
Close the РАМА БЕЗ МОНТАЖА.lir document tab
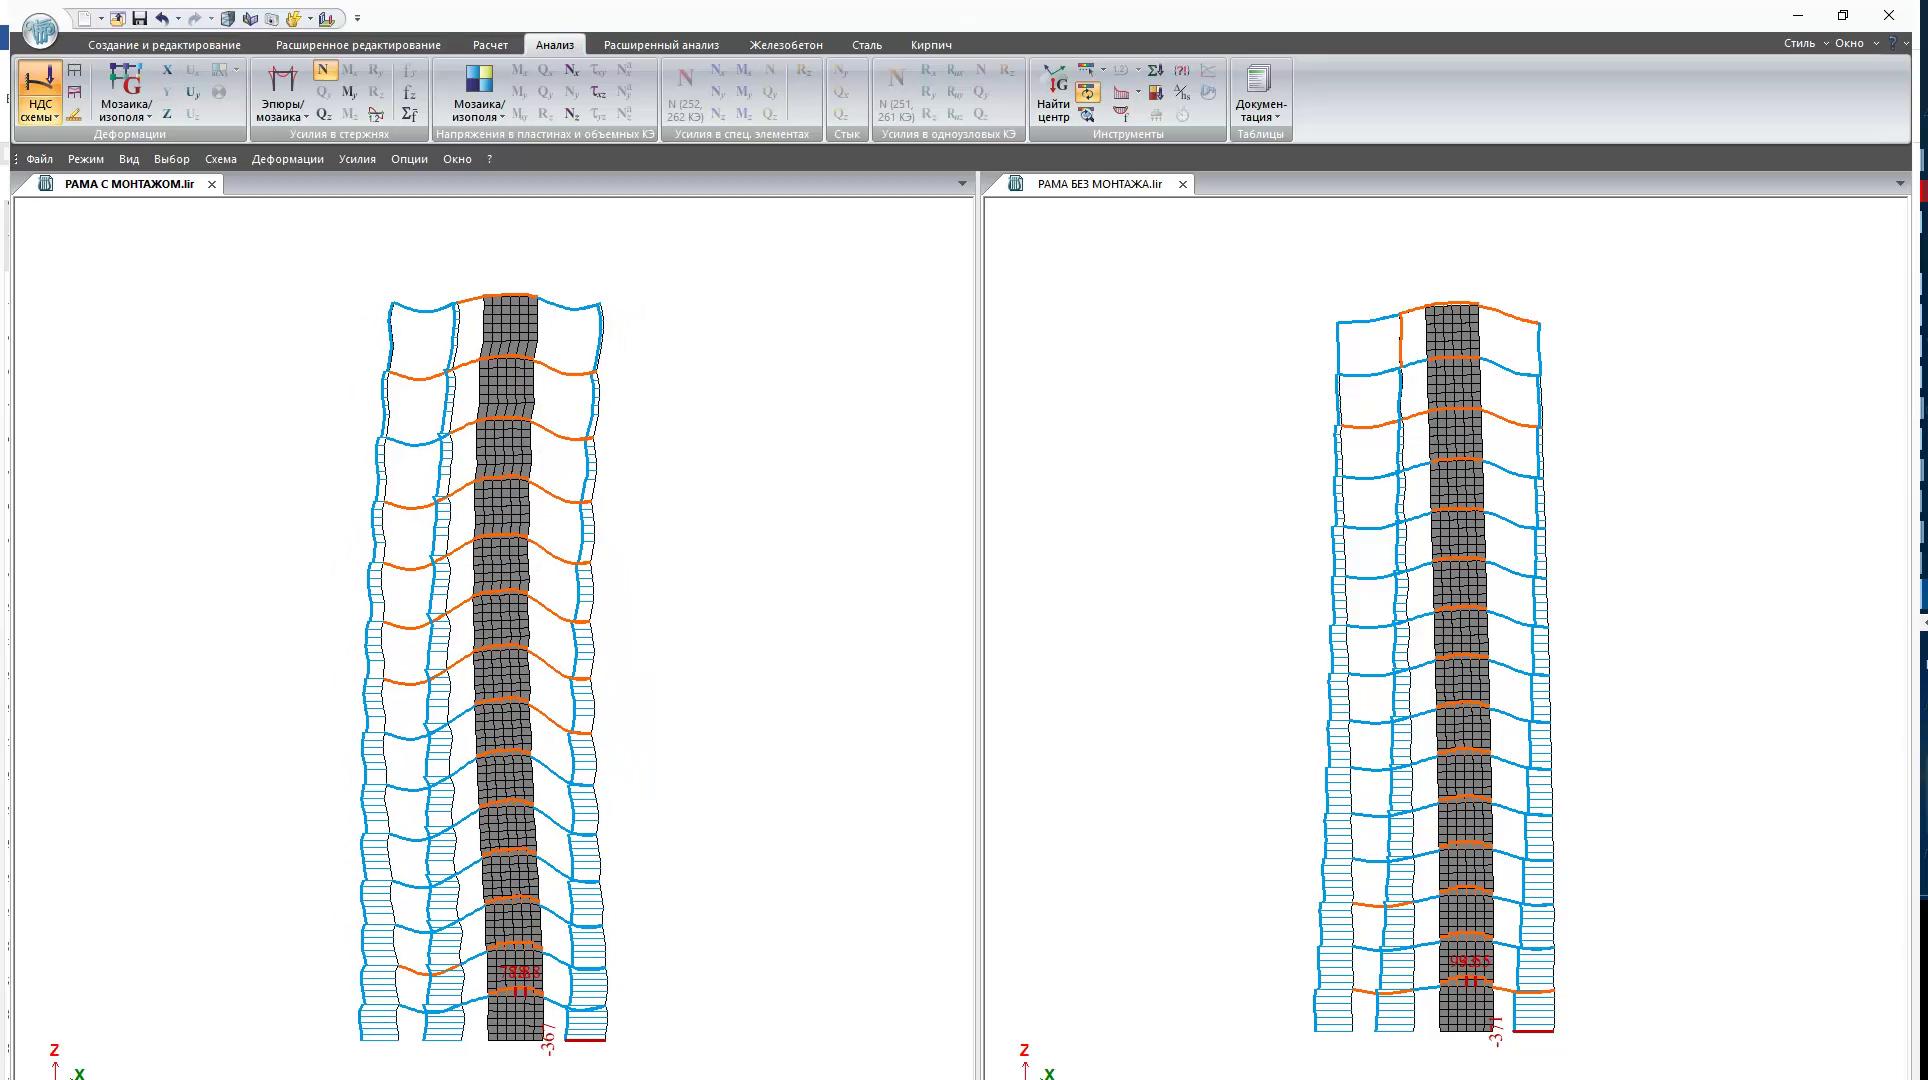click(x=1183, y=184)
